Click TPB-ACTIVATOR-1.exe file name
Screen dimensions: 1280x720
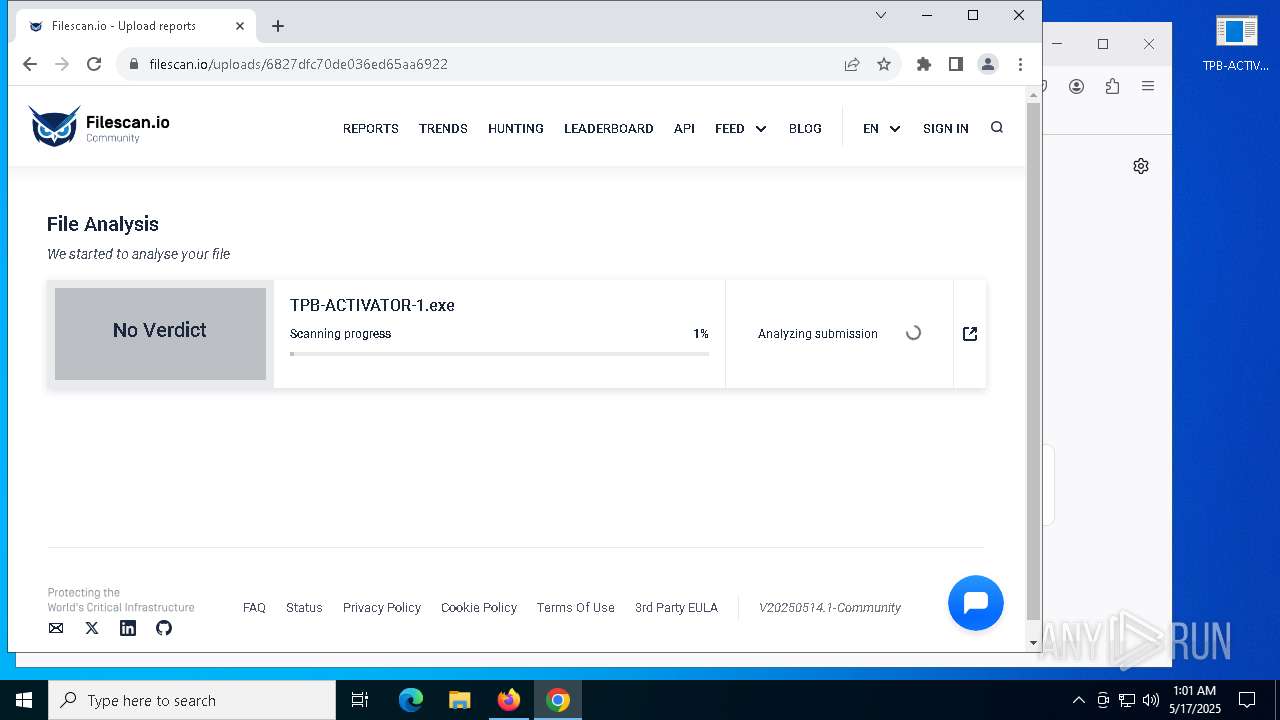tap(372, 305)
